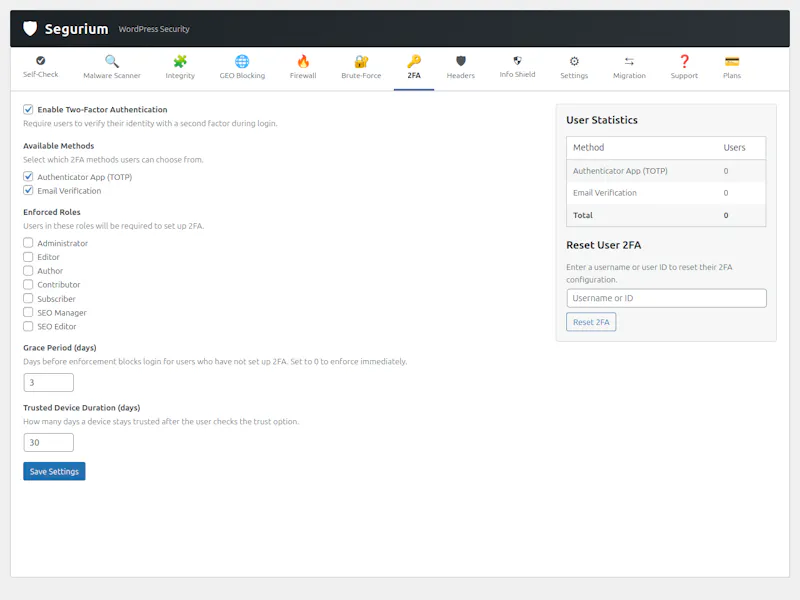Enforce 2FA for Subscriber role
This screenshot has height=600, width=800.
(28, 298)
